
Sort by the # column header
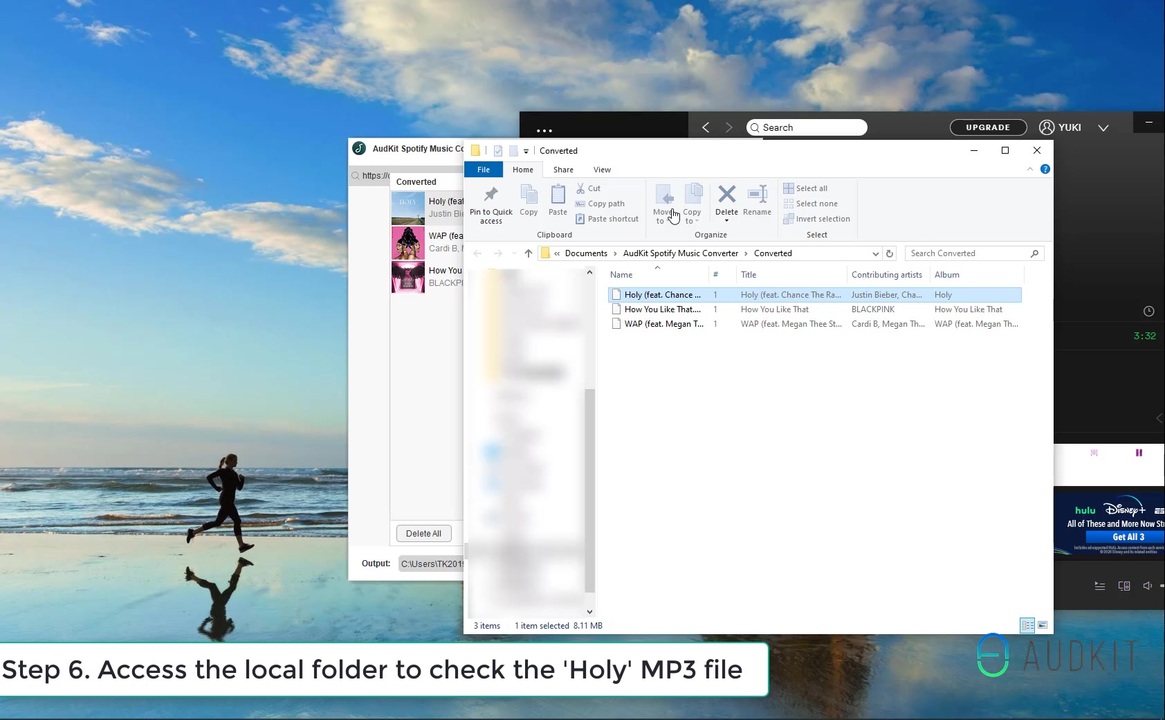pyautogui.click(x=715, y=275)
